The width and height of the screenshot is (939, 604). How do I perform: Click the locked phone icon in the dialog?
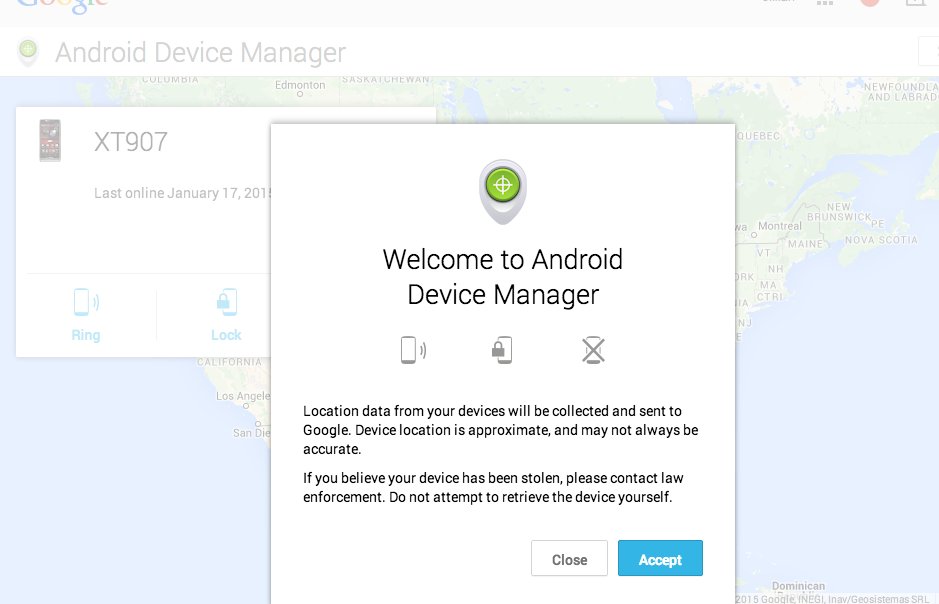(502, 350)
